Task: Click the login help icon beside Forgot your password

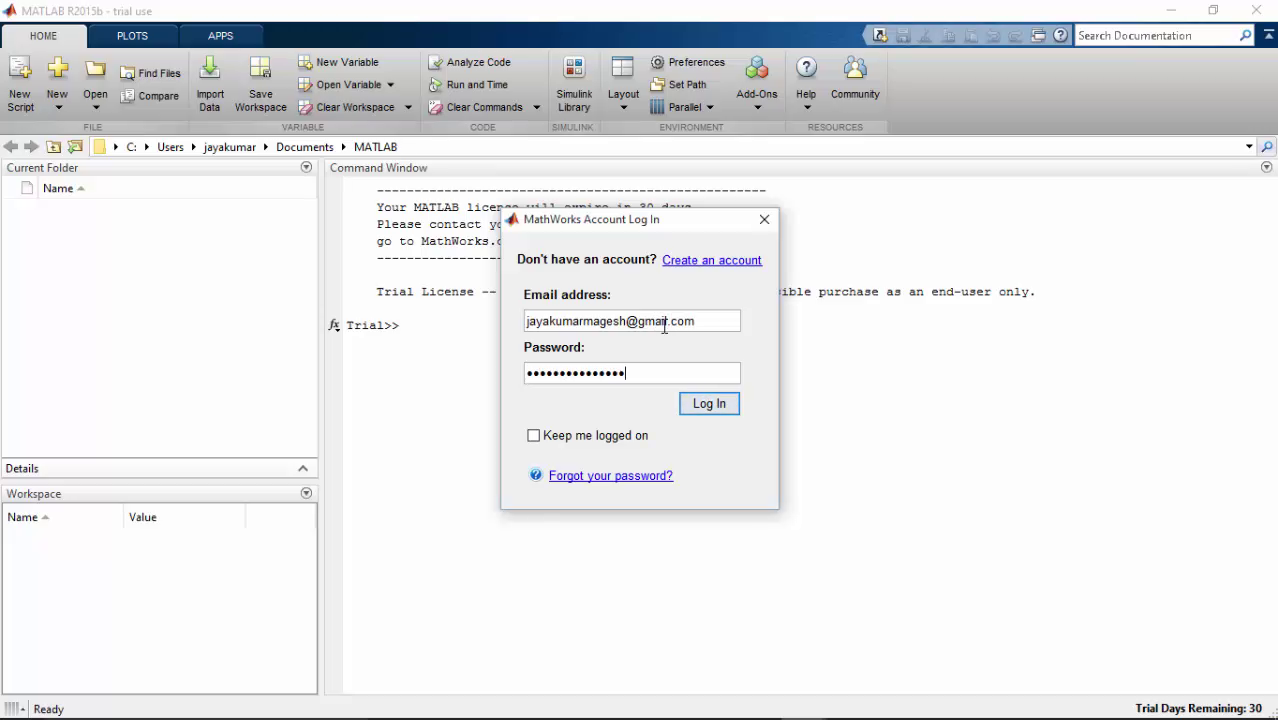Action: pos(536,475)
